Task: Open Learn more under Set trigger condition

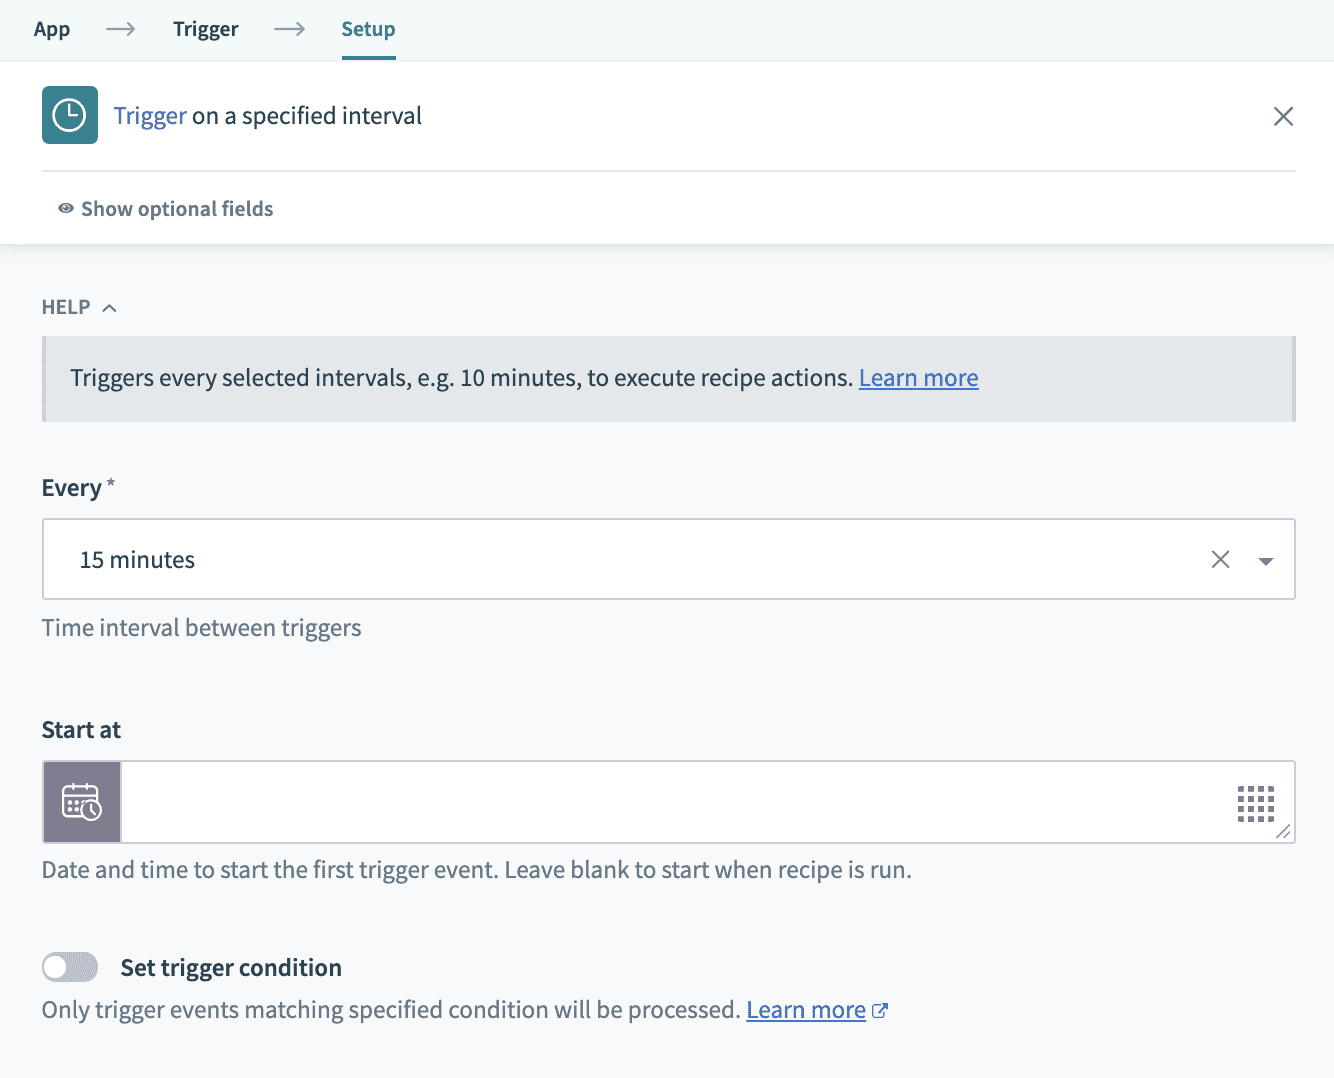Action: tap(805, 1010)
